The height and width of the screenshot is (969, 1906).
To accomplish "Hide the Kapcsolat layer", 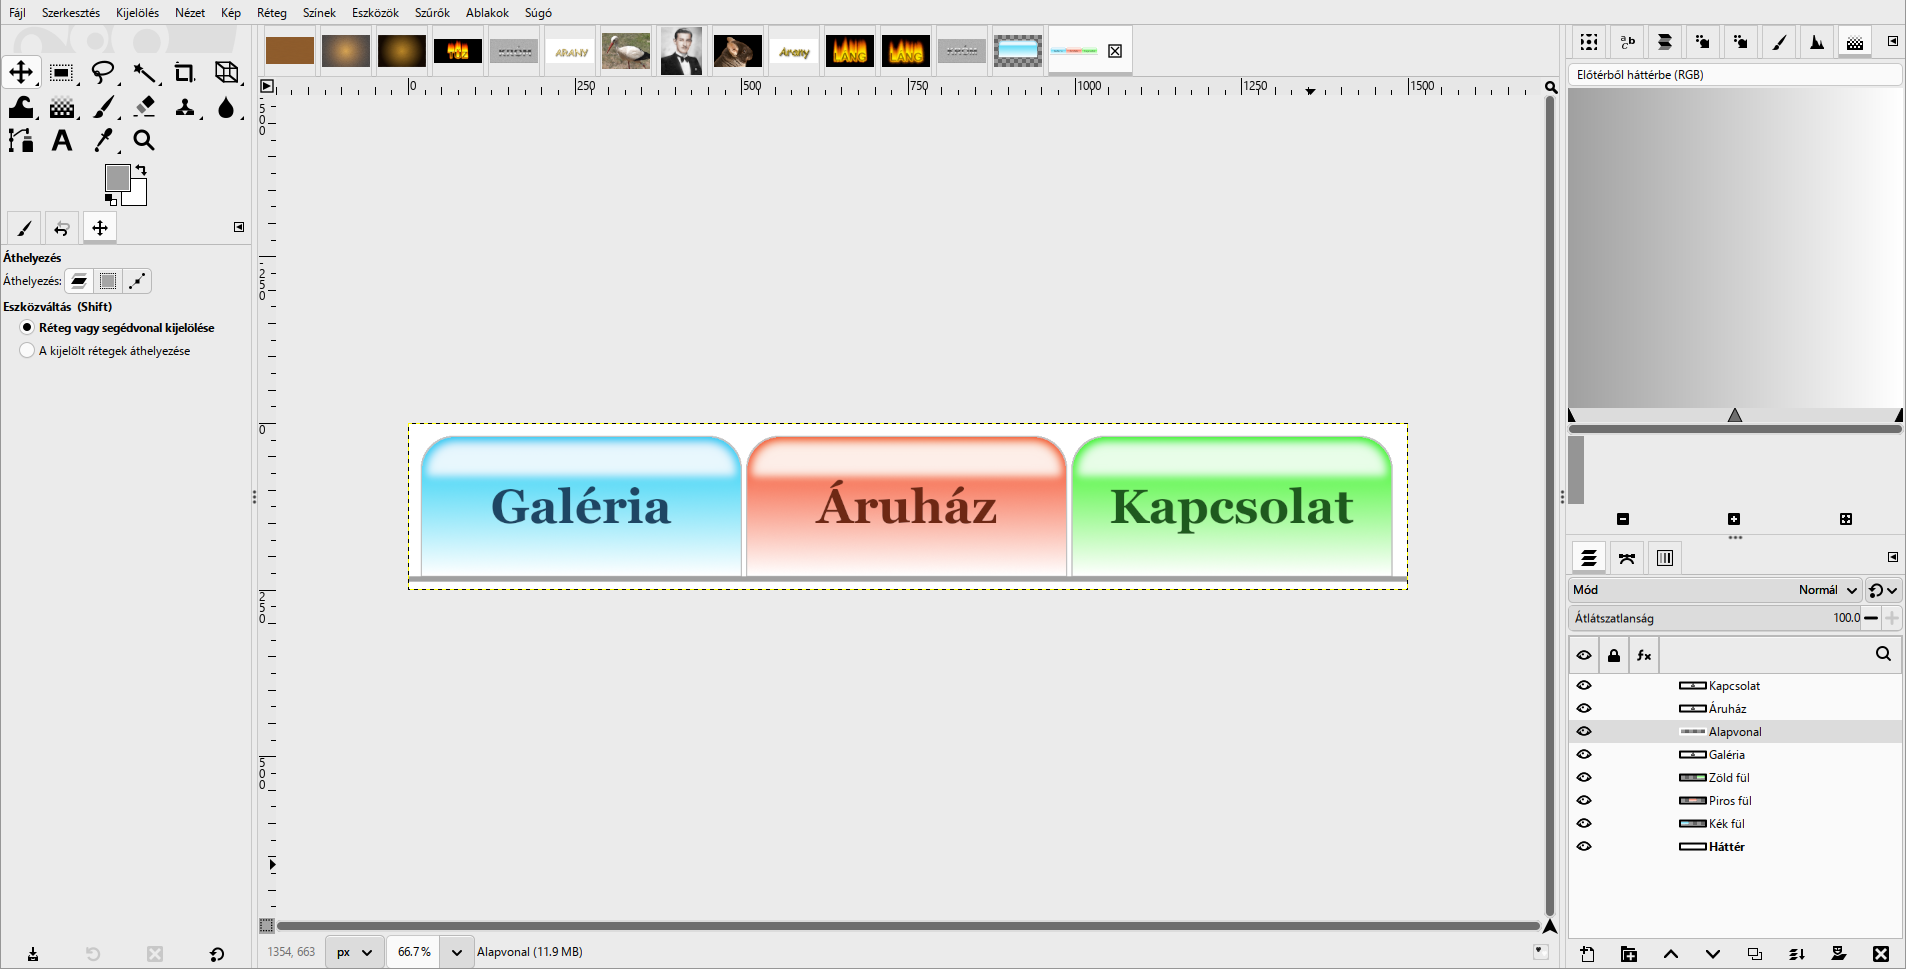I will click(x=1584, y=686).
